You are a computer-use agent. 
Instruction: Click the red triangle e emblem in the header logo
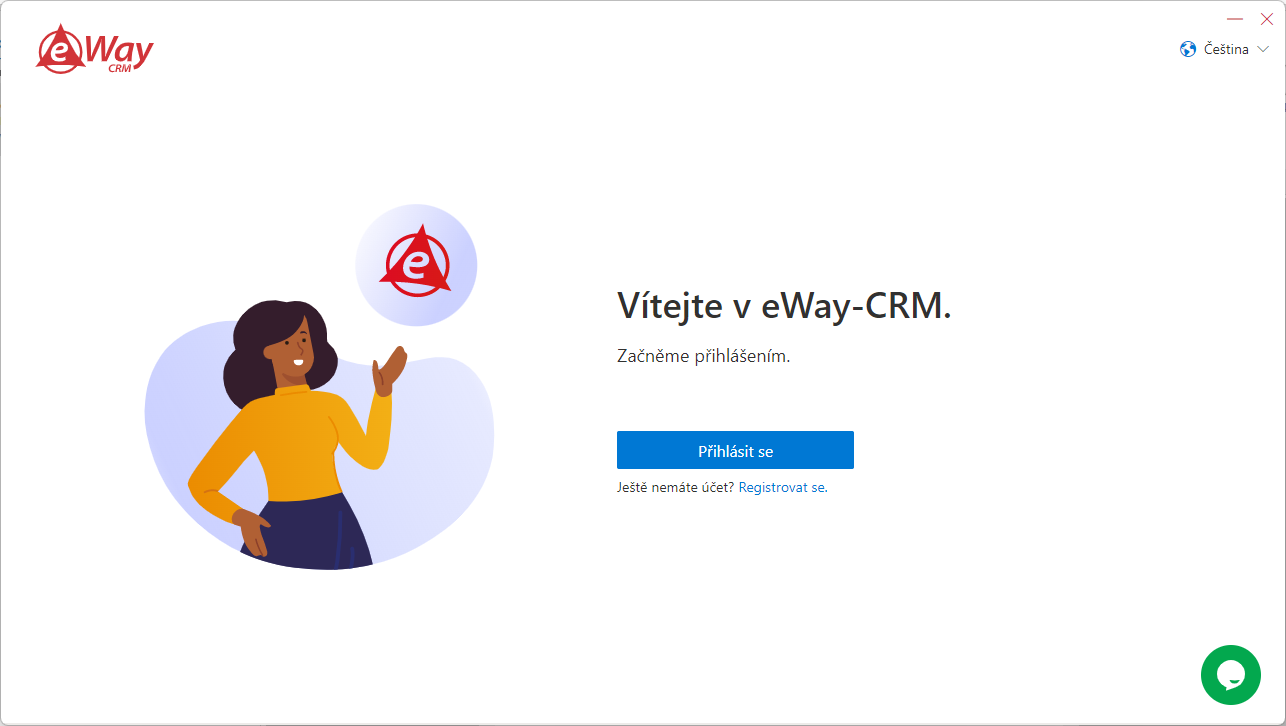click(x=59, y=49)
